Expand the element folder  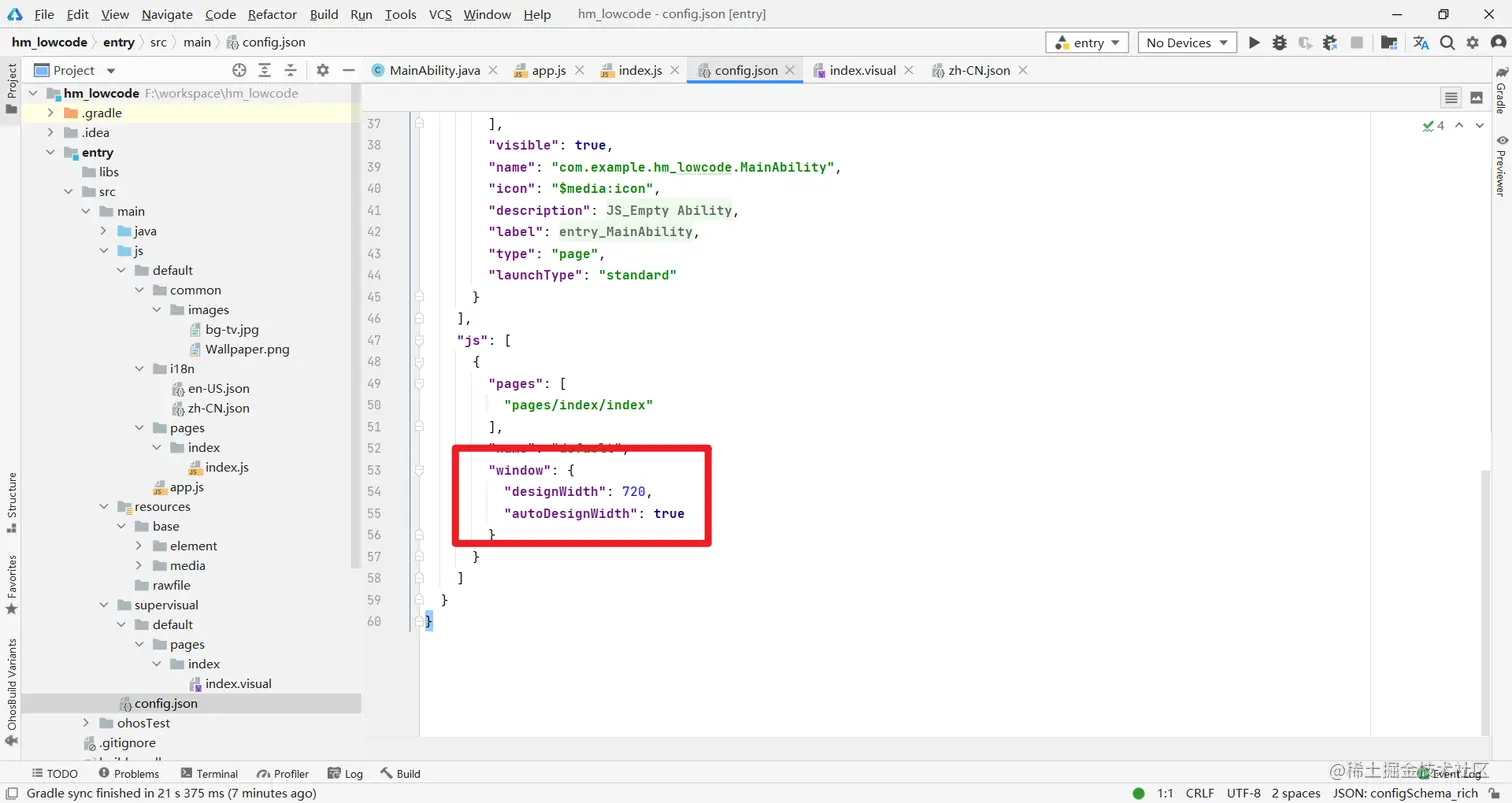(139, 546)
